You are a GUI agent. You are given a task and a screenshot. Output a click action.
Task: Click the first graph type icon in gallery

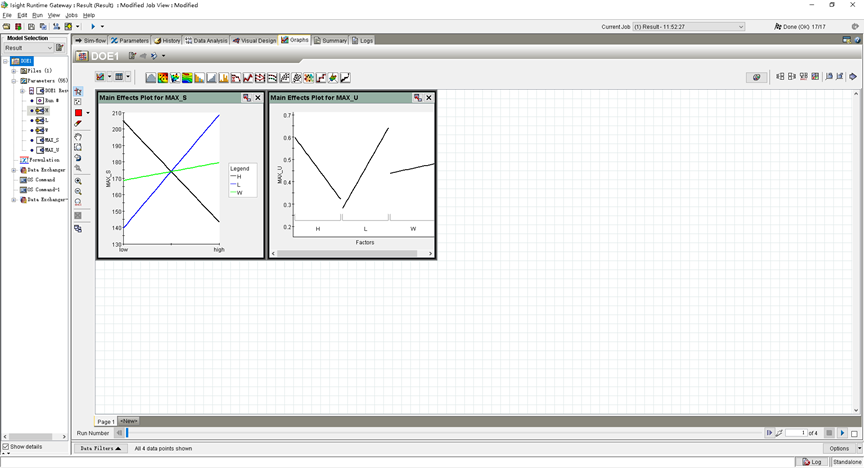(151, 77)
